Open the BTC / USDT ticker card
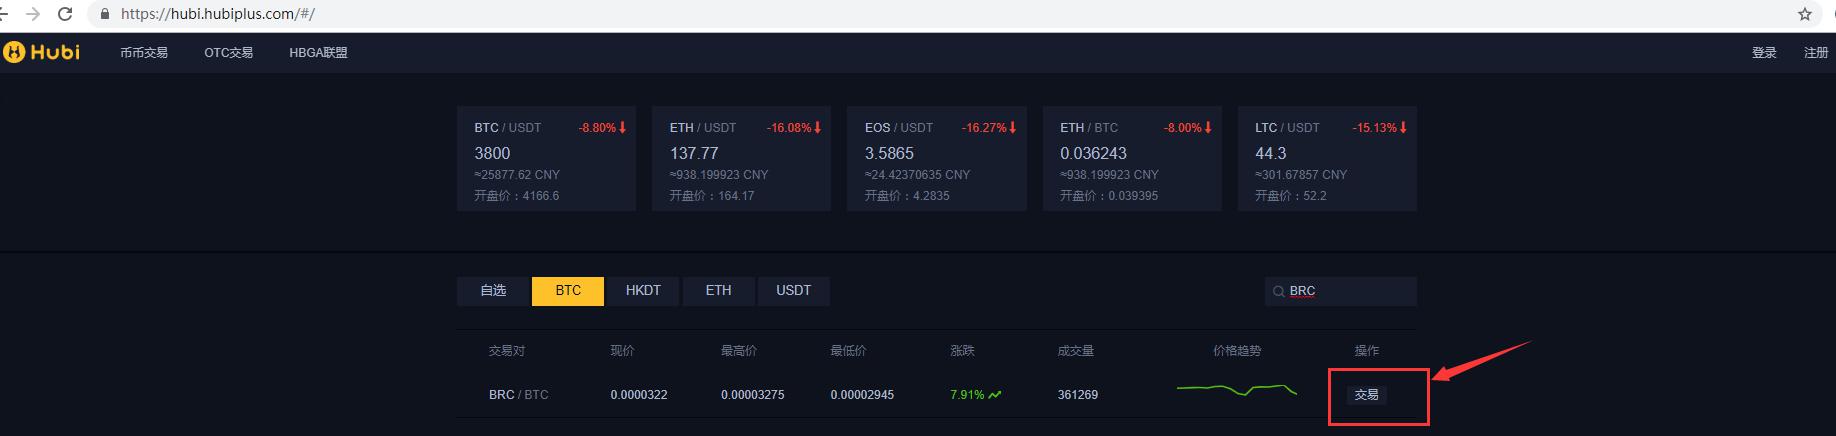The width and height of the screenshot is (1836, 436). (546, 159)
